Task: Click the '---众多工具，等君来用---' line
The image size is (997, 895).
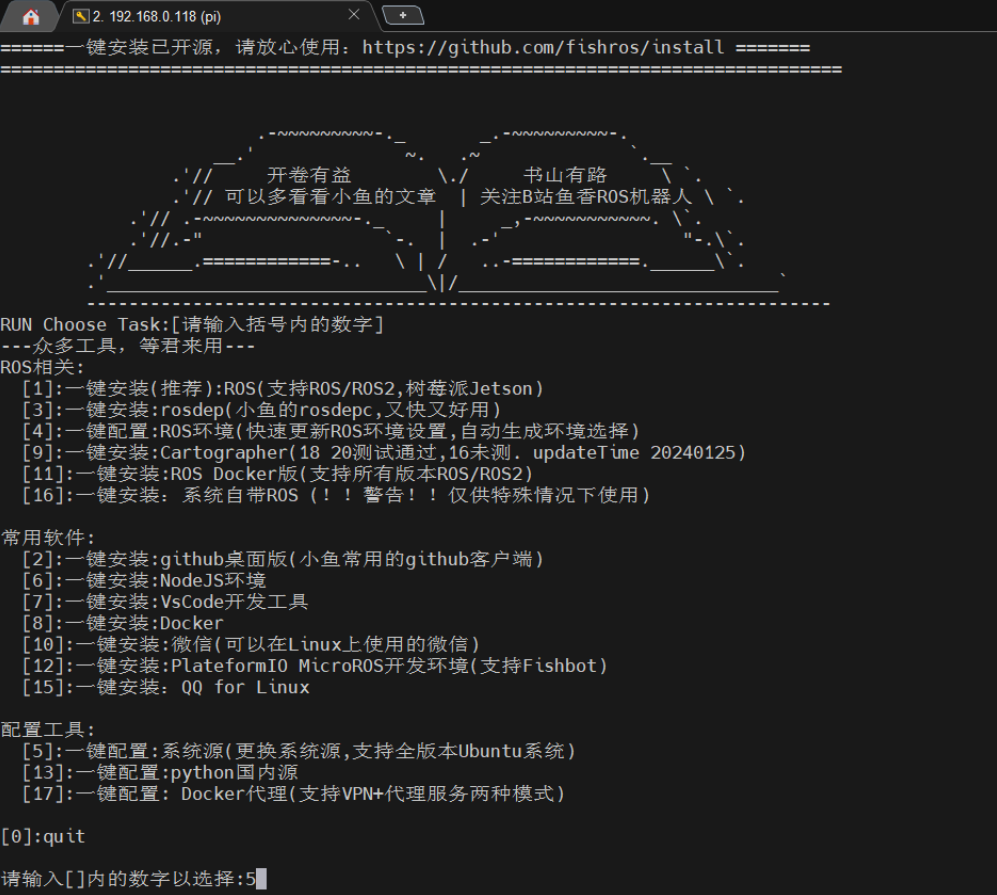Action: point(128,346)
